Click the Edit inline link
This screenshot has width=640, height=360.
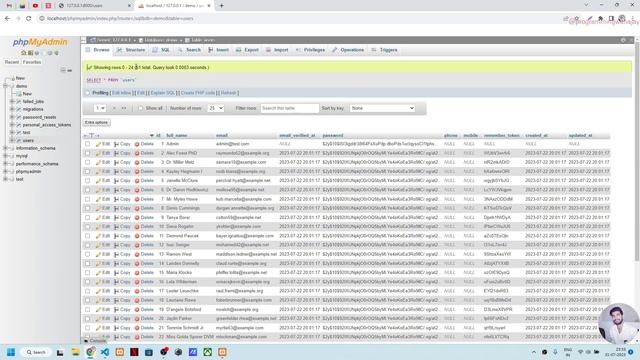pos(121,93)
